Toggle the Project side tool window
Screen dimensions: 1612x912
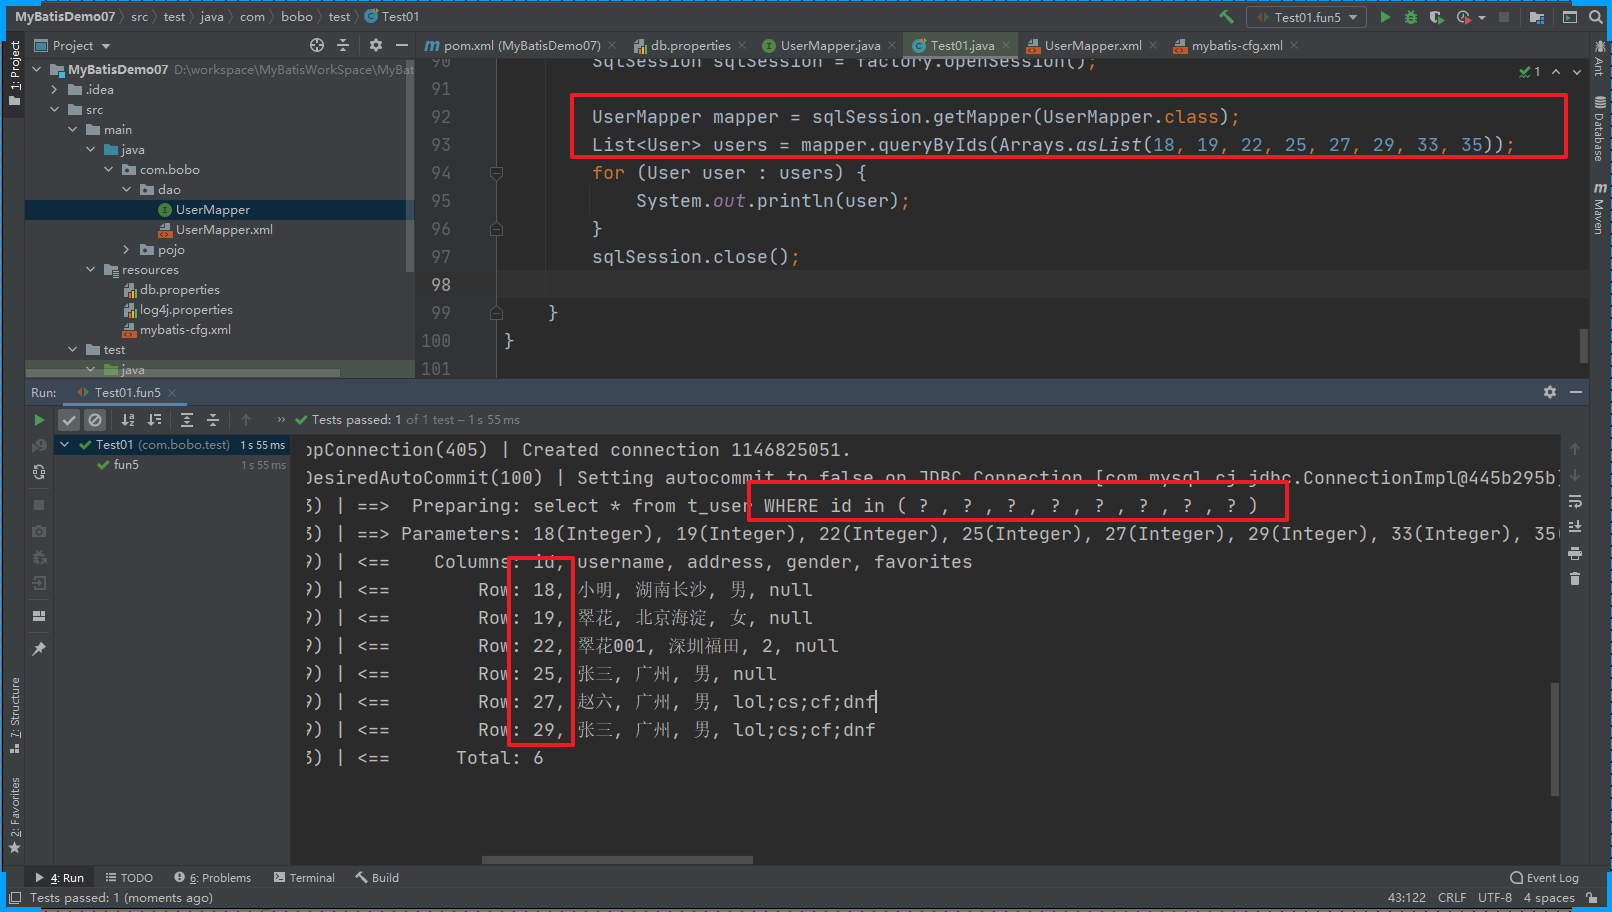tap(14, 73)
